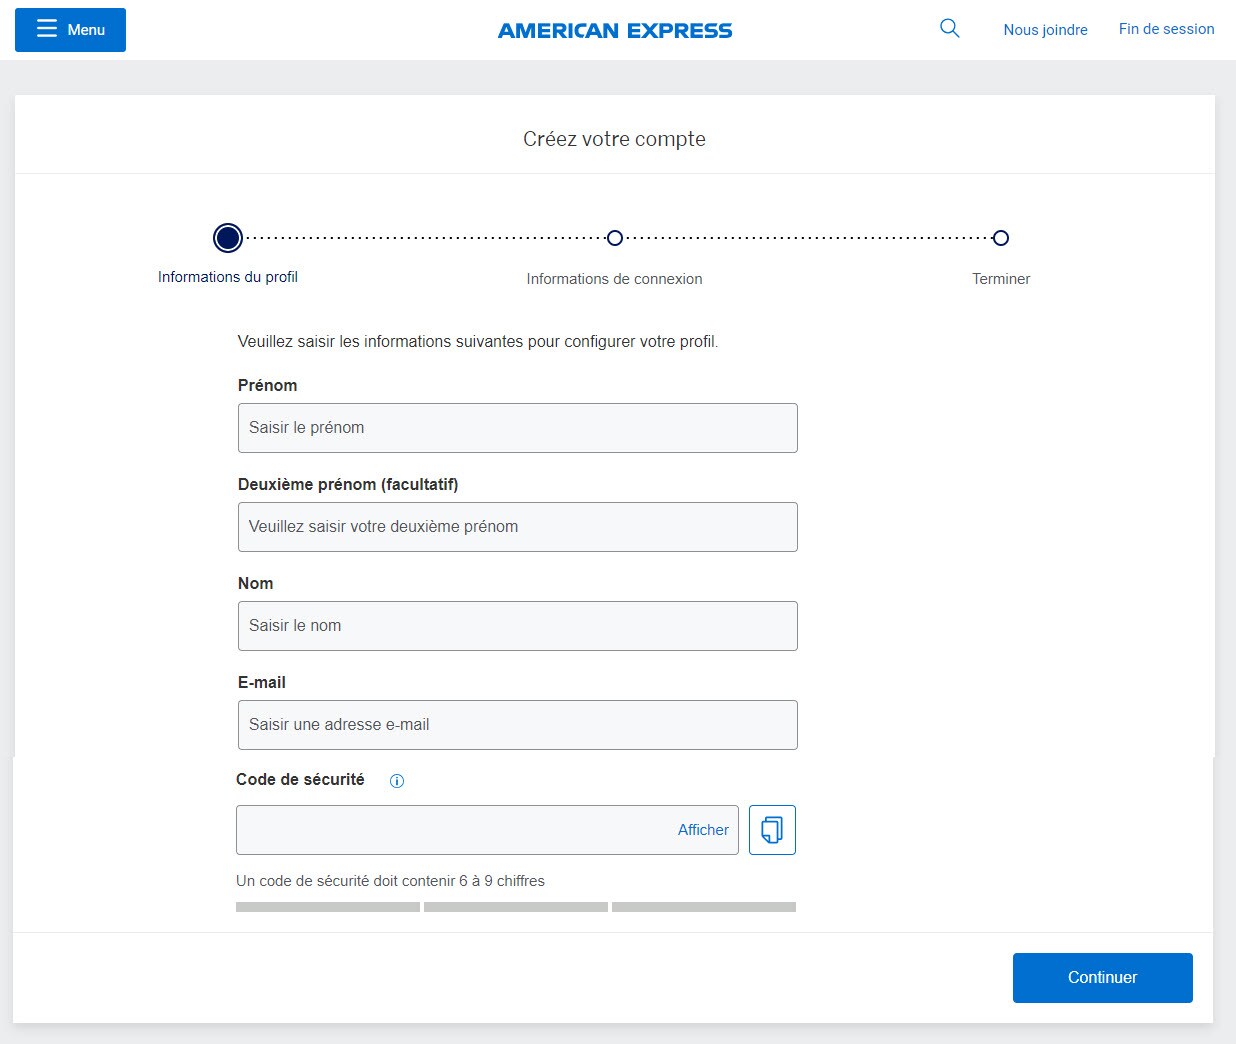
Task: Click the American Express logo
Action: (615, 31)
